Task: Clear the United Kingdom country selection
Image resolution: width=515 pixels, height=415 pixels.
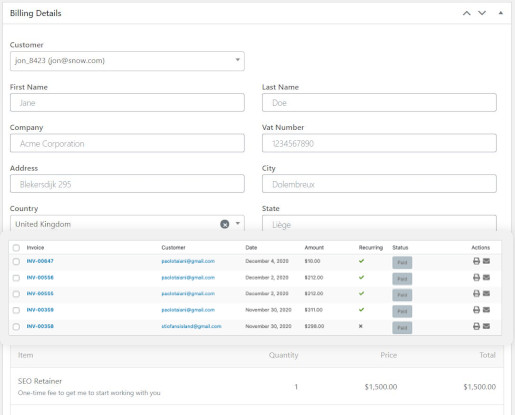Action: click(x=225, y=224)
